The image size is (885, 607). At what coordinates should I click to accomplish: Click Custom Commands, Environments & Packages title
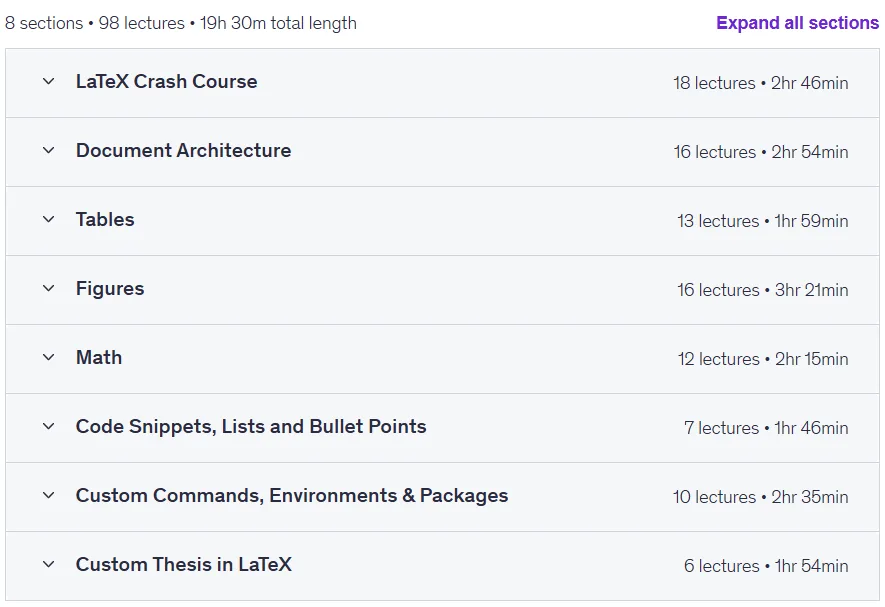[x=292, y=495]
